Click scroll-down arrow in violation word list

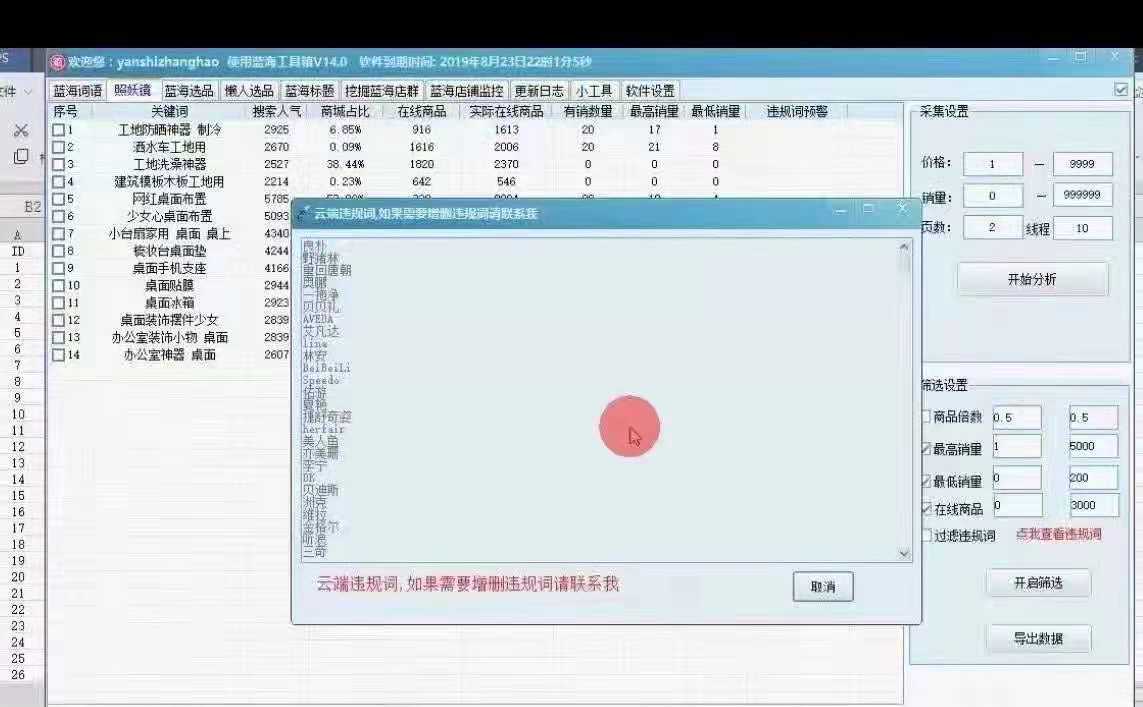pyautogui.click(x=904, y=553)
